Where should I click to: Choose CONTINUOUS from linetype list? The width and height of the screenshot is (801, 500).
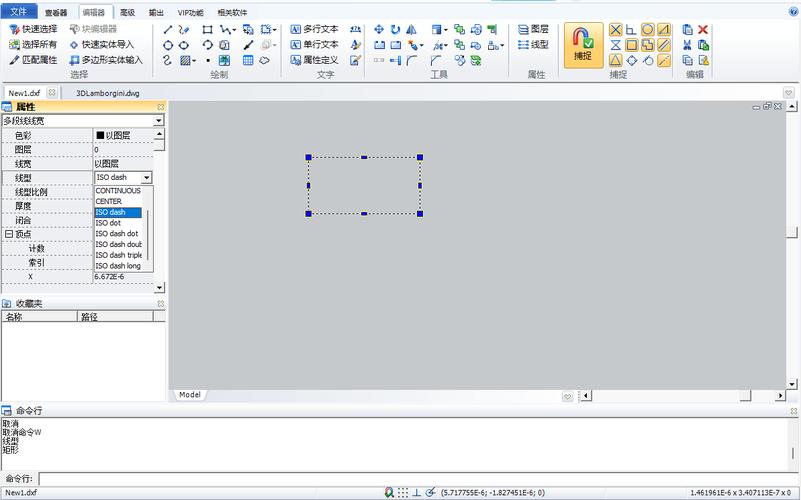tap(118, 191)
